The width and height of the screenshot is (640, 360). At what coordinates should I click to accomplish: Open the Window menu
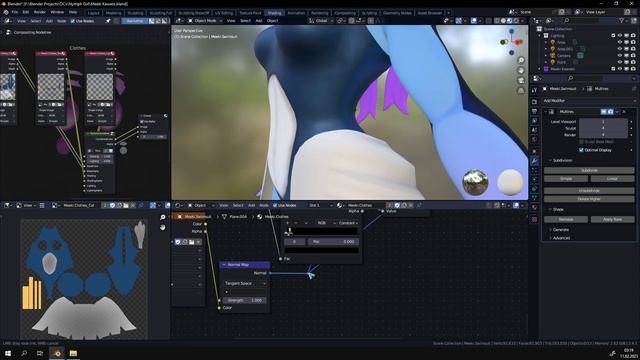coord(57,12)
